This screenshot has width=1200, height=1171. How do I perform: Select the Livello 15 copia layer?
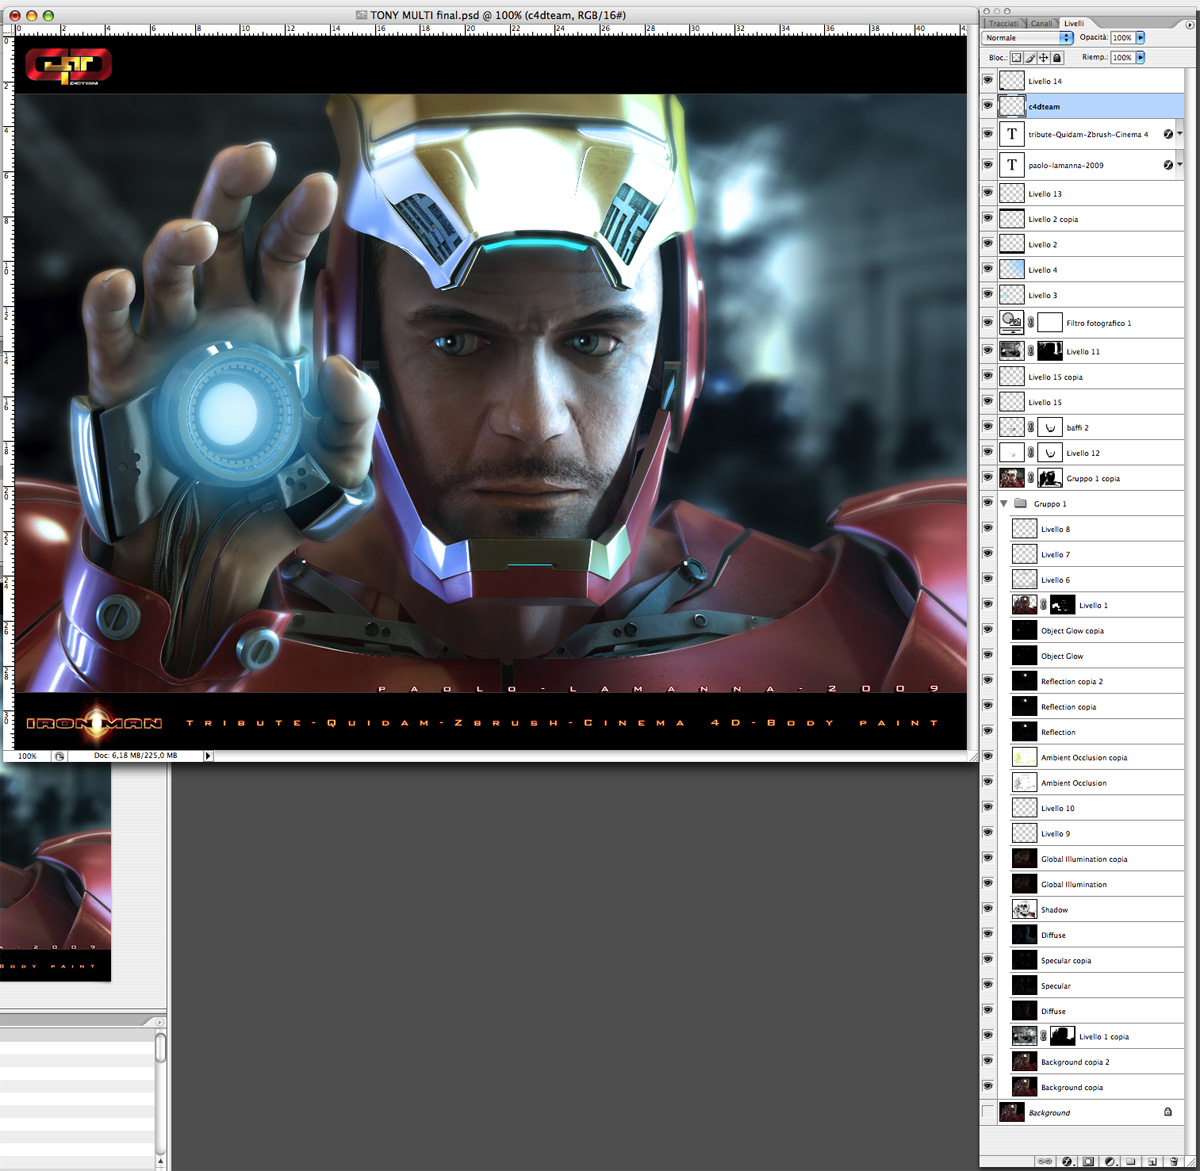point(1090,377)
